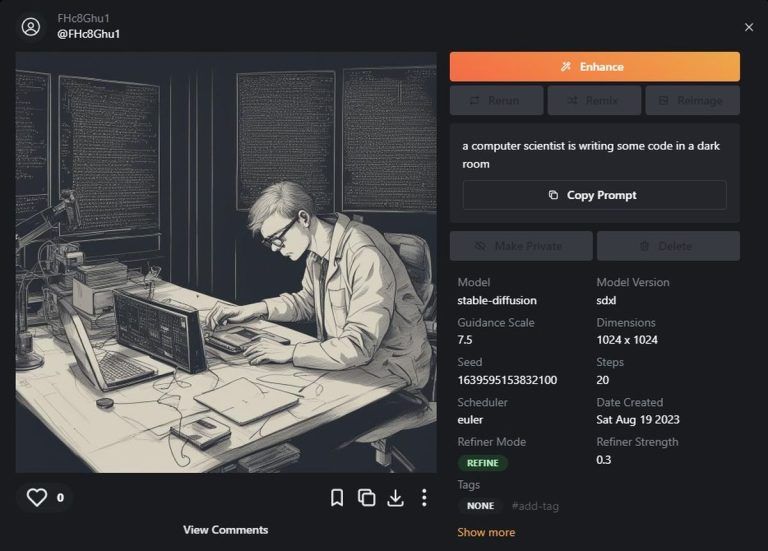Bookmark this generated image
Viewport: 768px width, 551px height.
click(337, 497)
